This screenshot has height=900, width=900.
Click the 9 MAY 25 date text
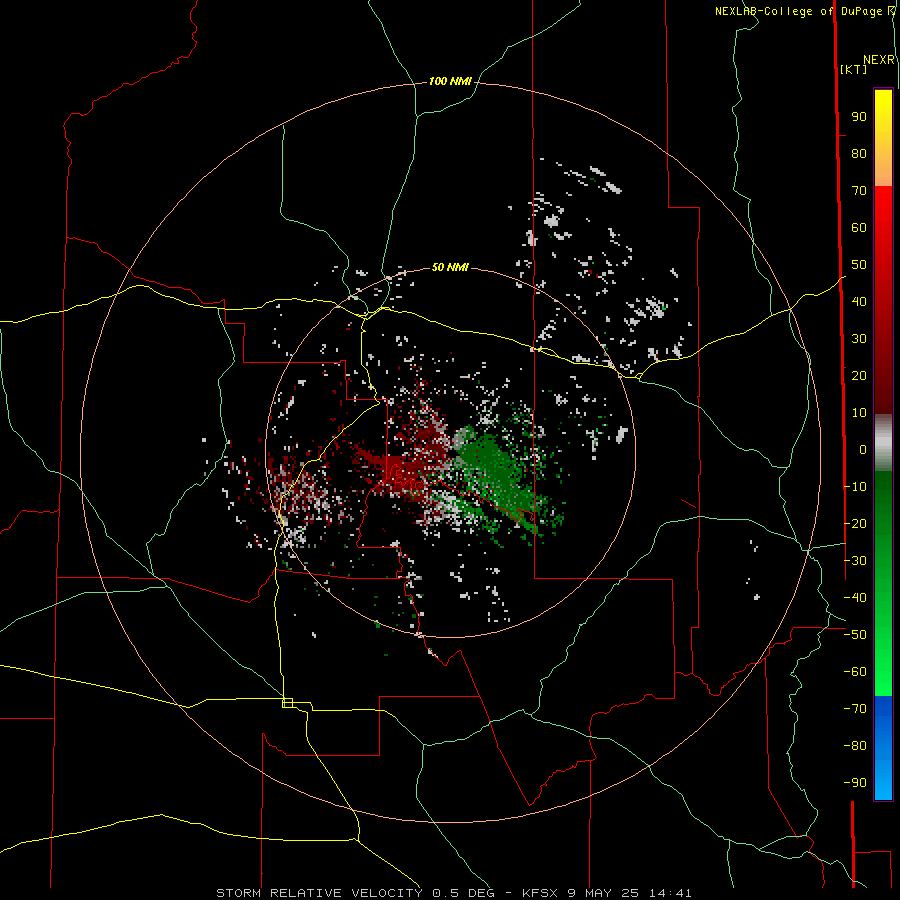coord(604,893)
